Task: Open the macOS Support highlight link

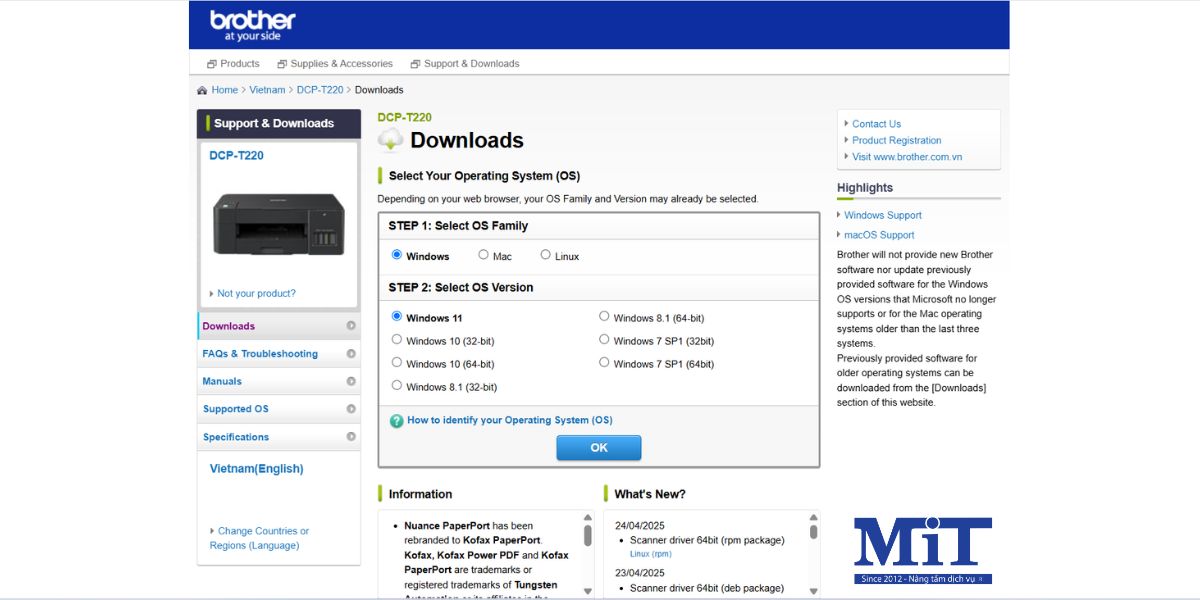Action: 879,235
